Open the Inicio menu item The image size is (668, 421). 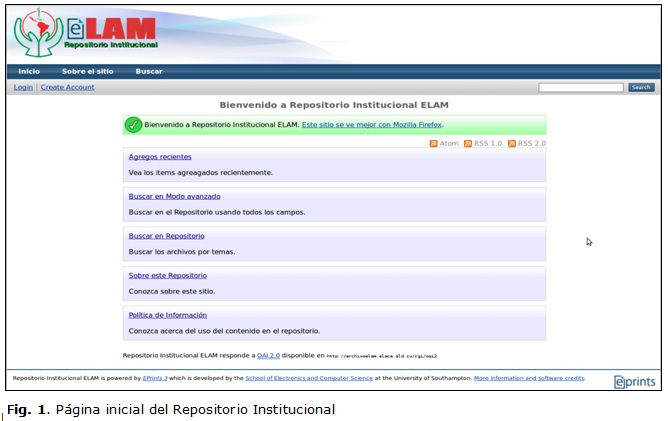(29, 71)
